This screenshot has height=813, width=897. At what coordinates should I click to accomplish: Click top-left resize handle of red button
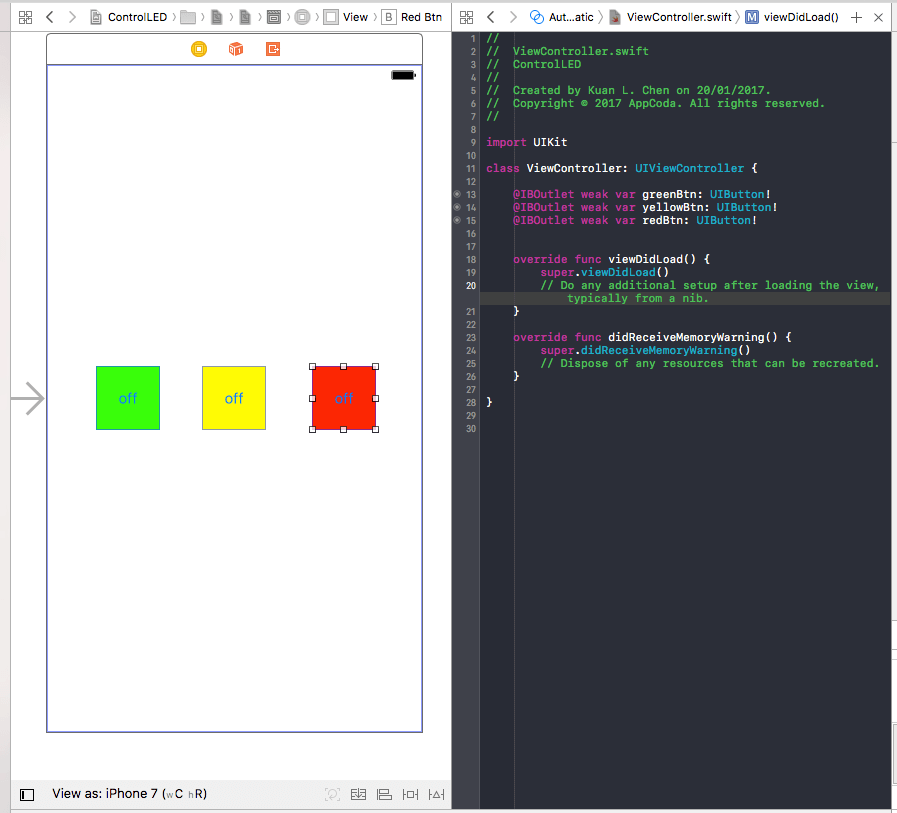coord(312,367)
